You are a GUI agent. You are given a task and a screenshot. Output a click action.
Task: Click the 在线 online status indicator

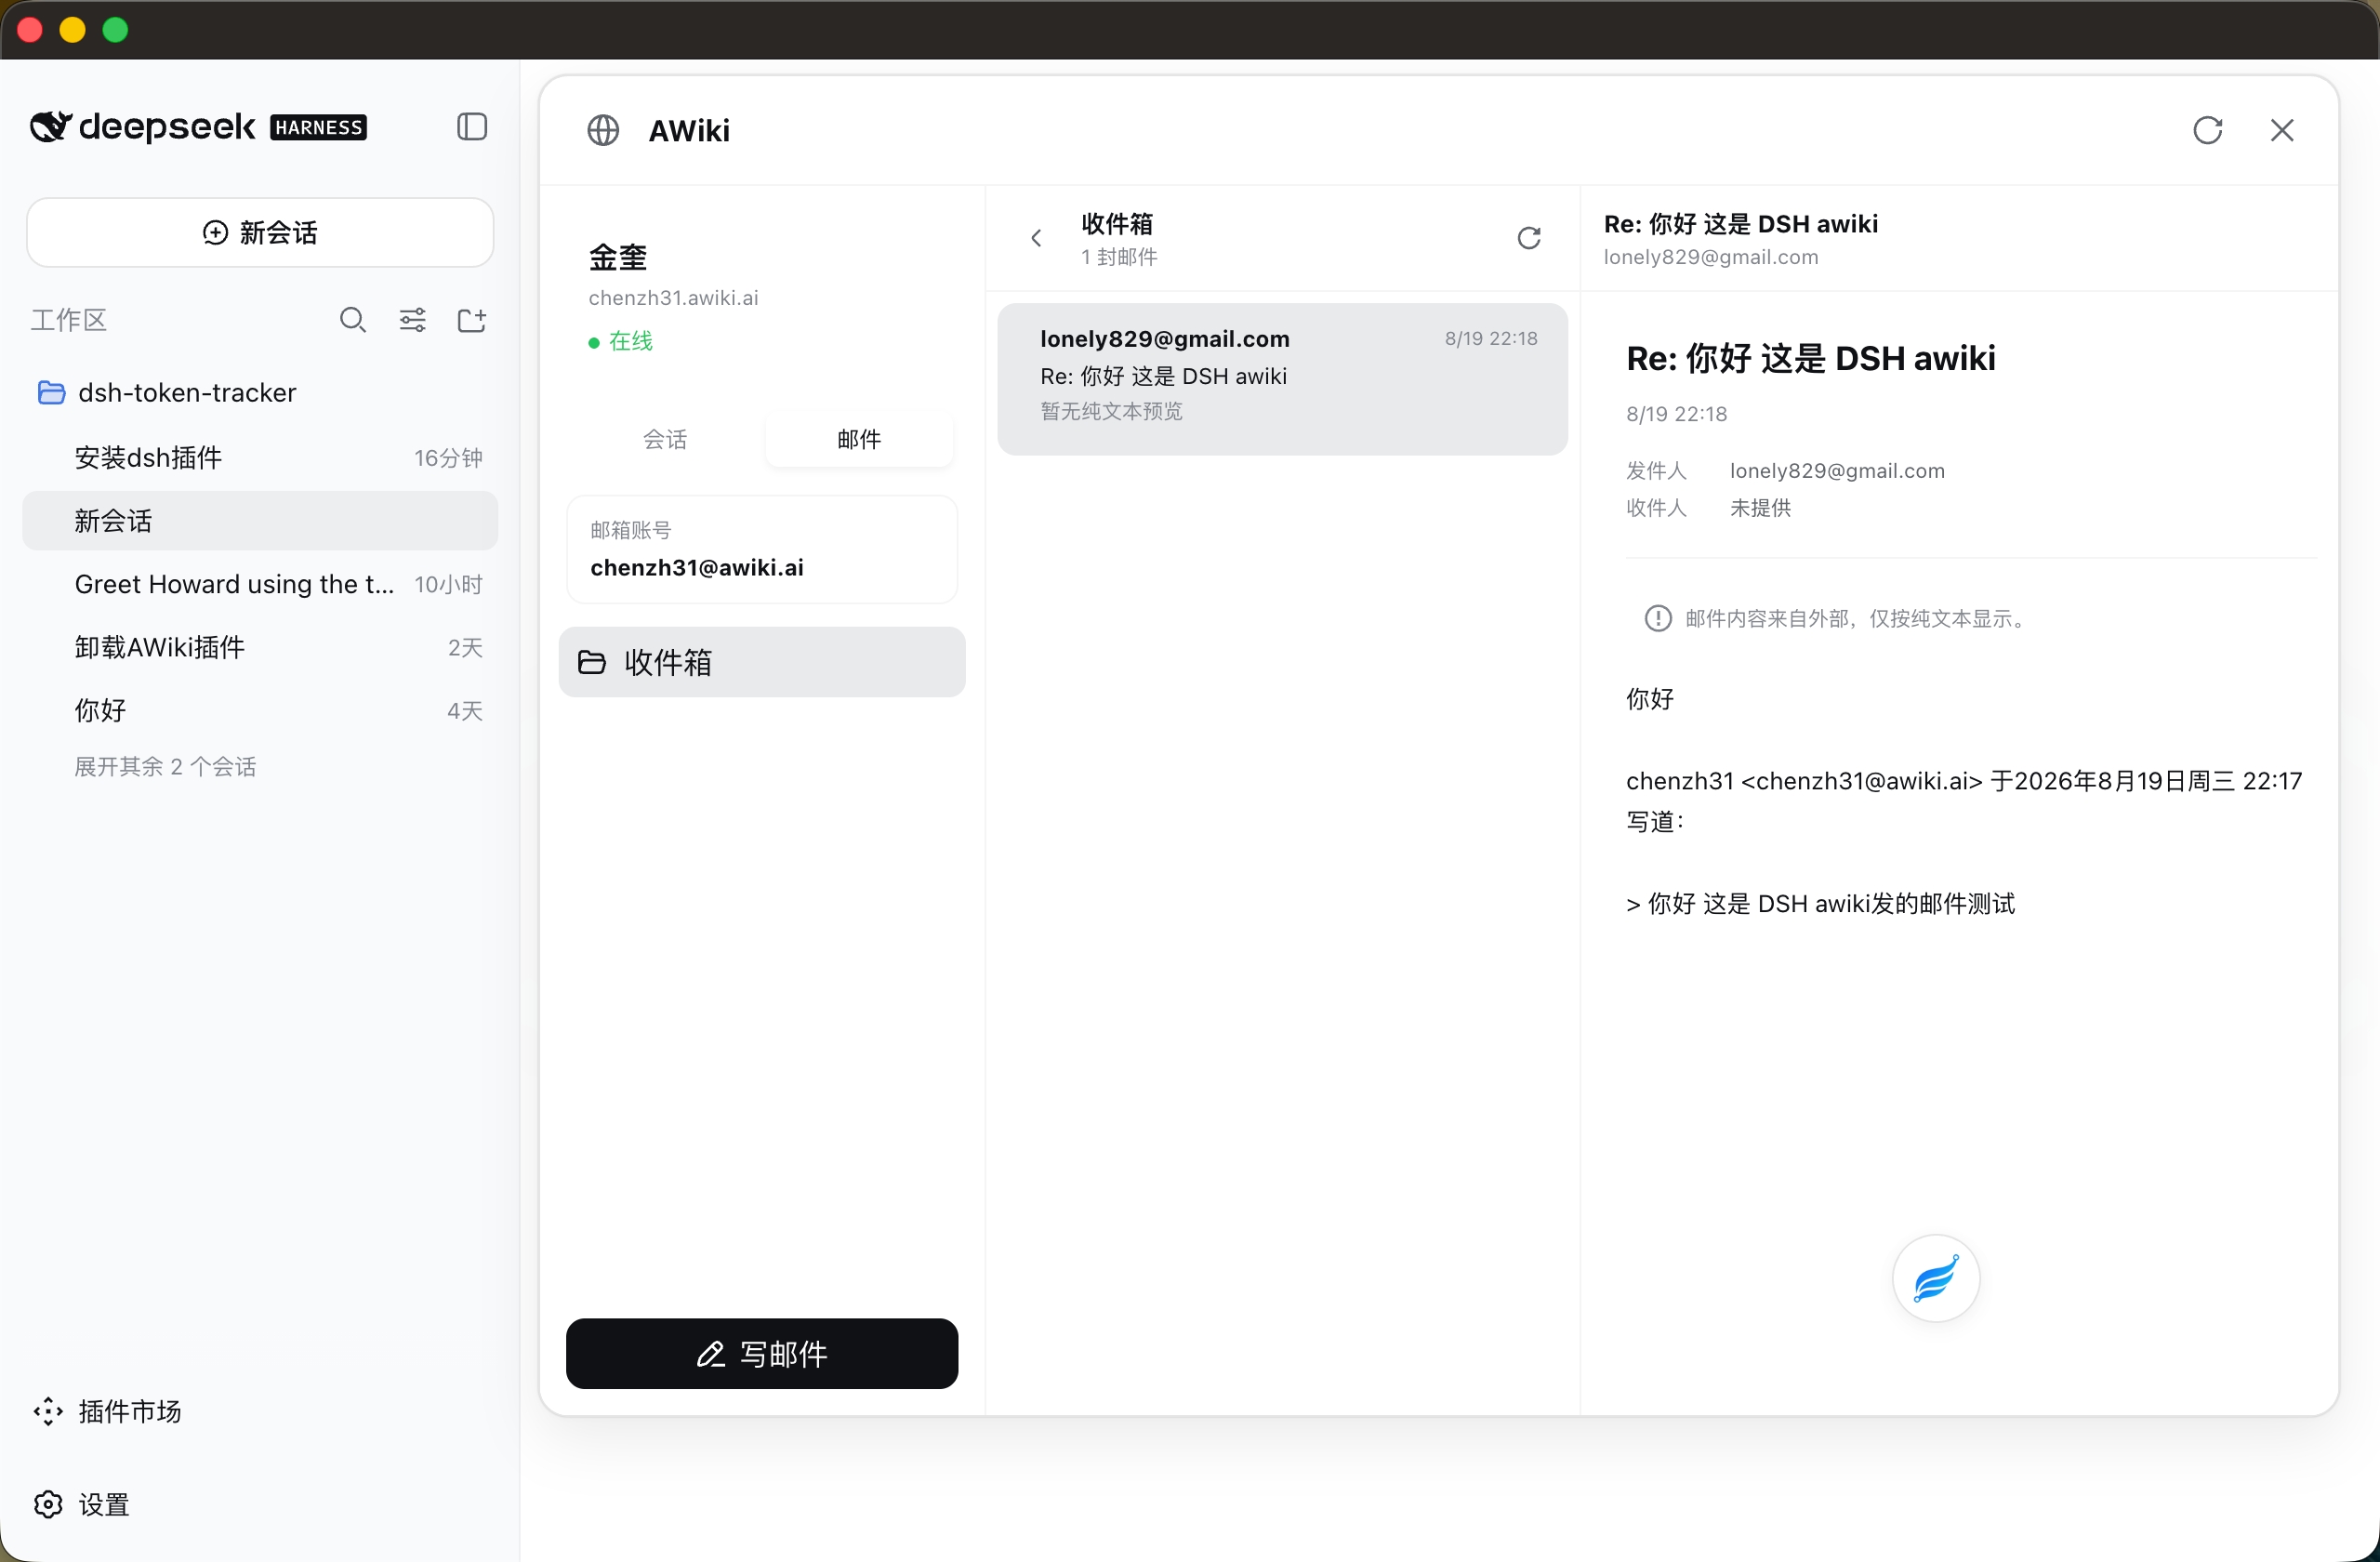click(620, 341)
